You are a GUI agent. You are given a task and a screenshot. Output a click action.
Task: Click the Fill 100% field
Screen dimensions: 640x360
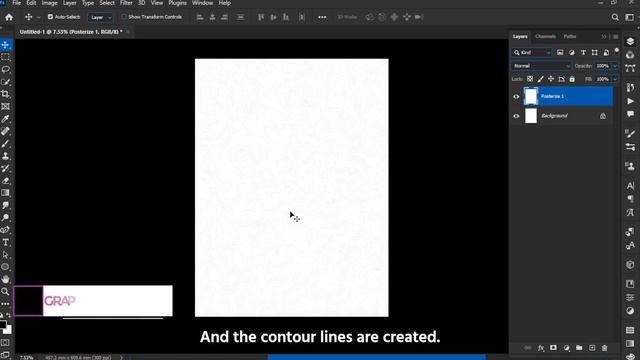[x=603, y=79]
